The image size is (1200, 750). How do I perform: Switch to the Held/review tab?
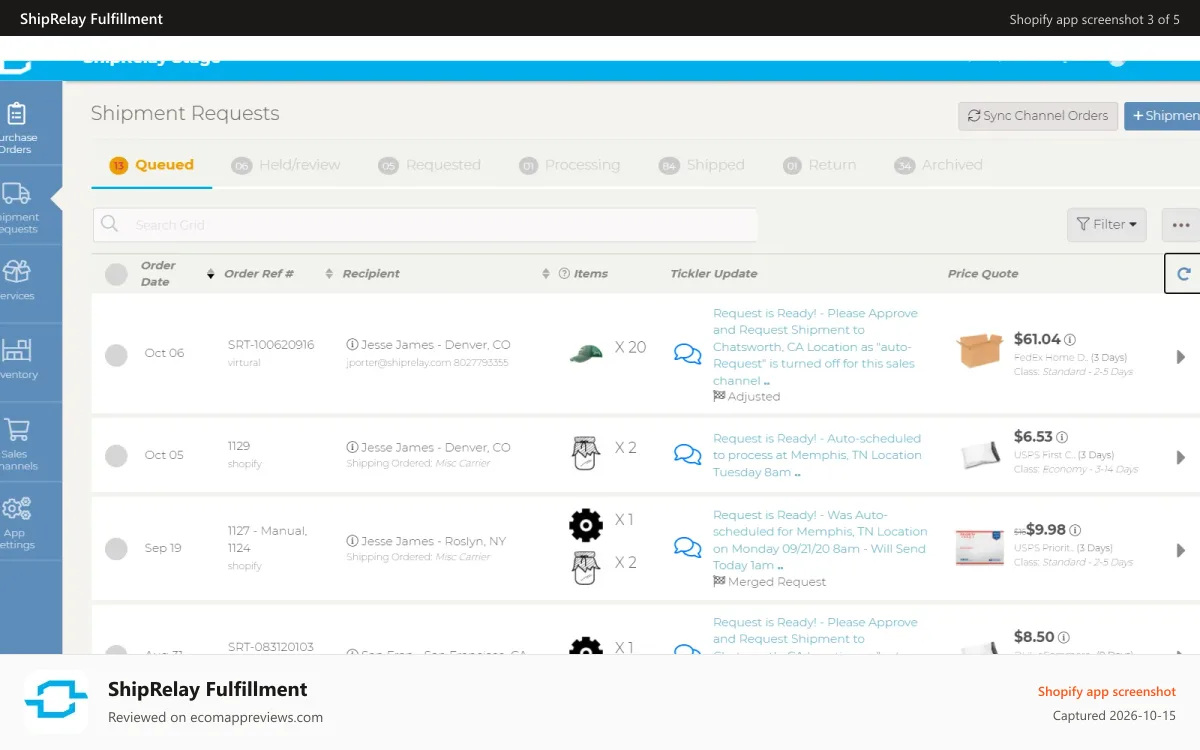click(x=286, y=165)
